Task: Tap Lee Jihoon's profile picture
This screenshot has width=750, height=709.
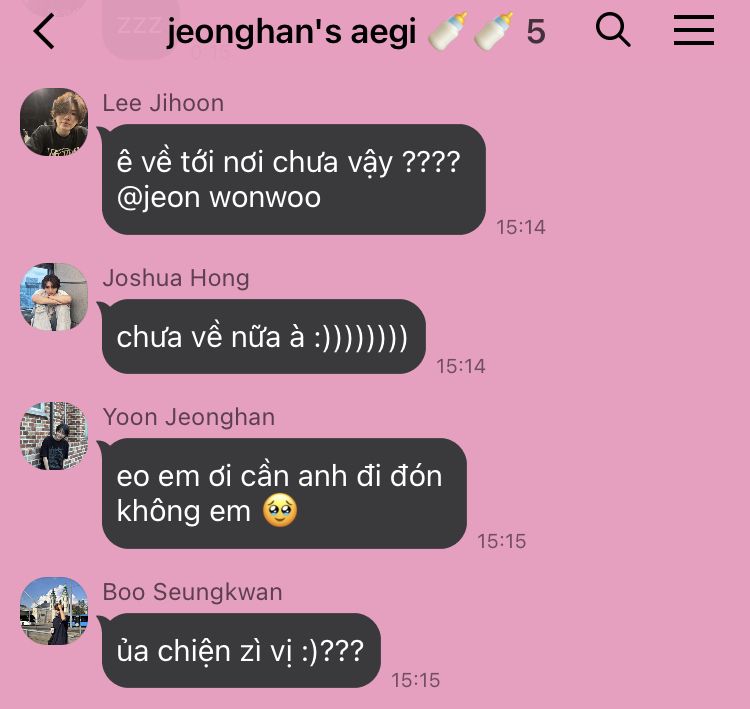Action: click(54, 122)
